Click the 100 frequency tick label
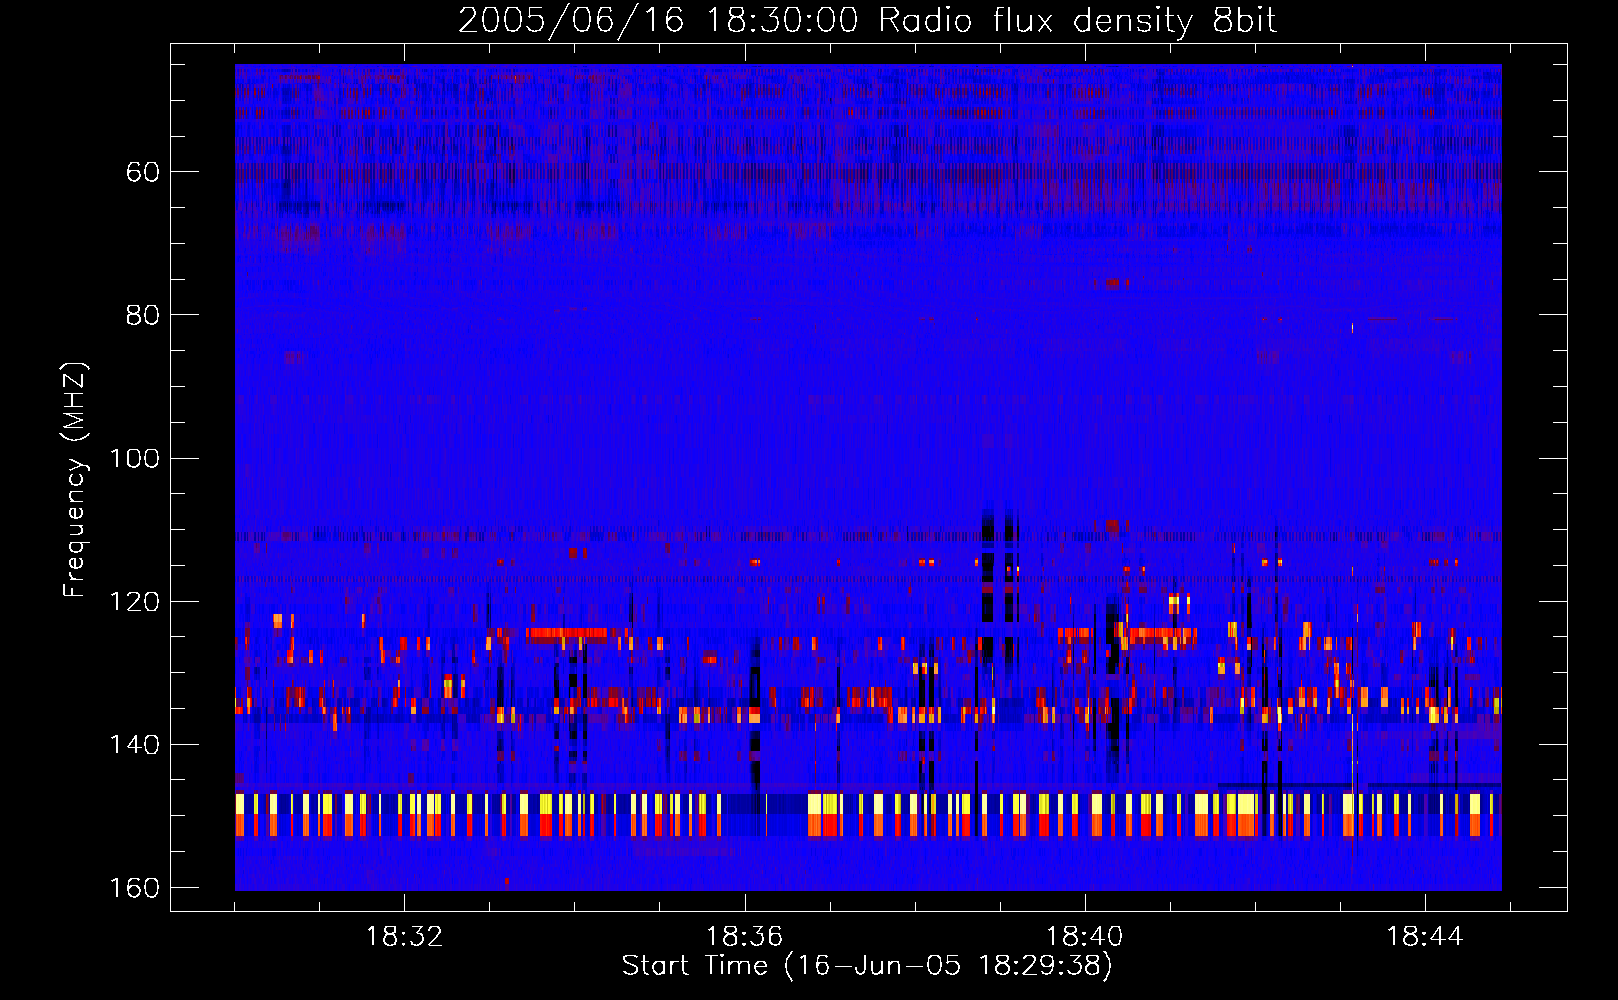 (x=135, y=458)
